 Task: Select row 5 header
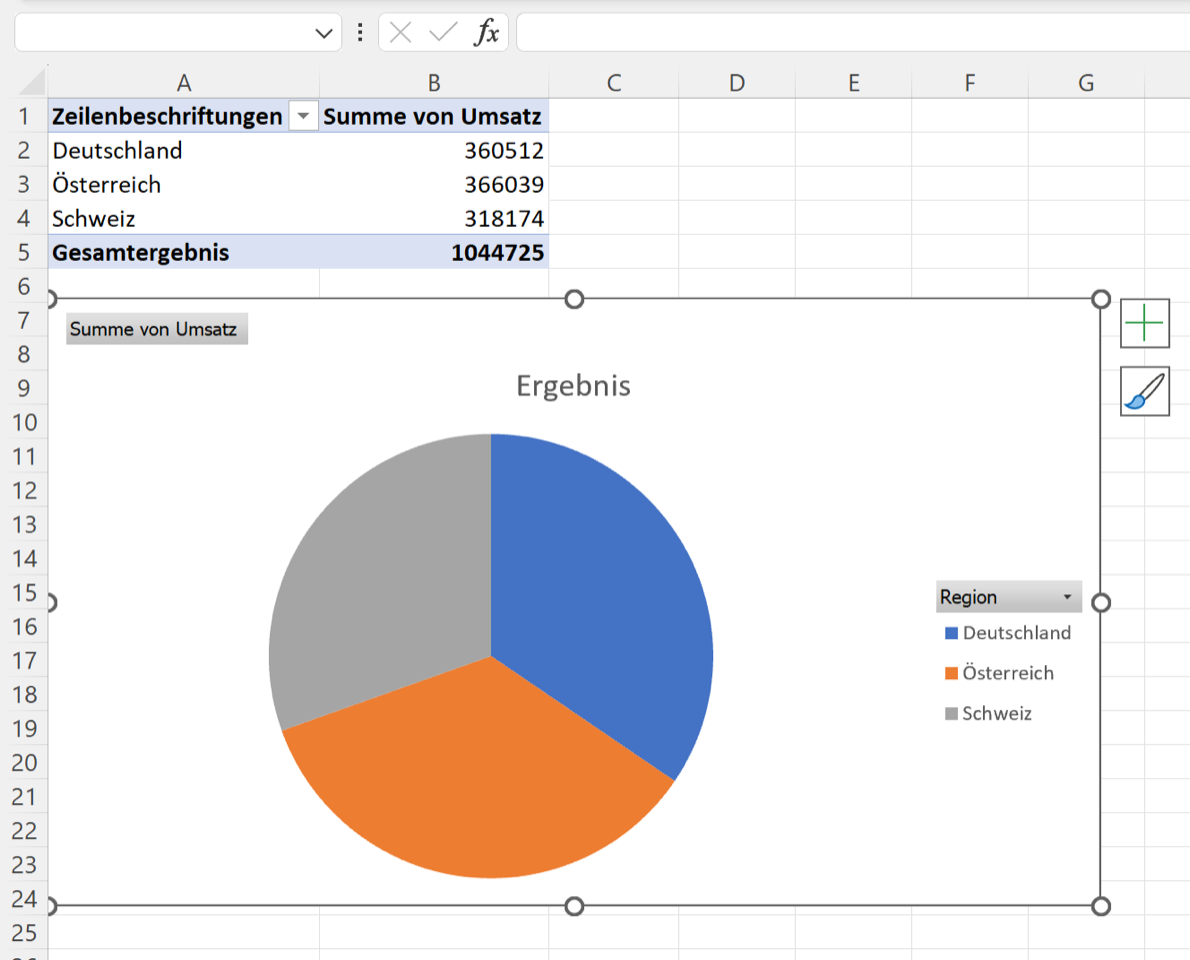[24, 252]
